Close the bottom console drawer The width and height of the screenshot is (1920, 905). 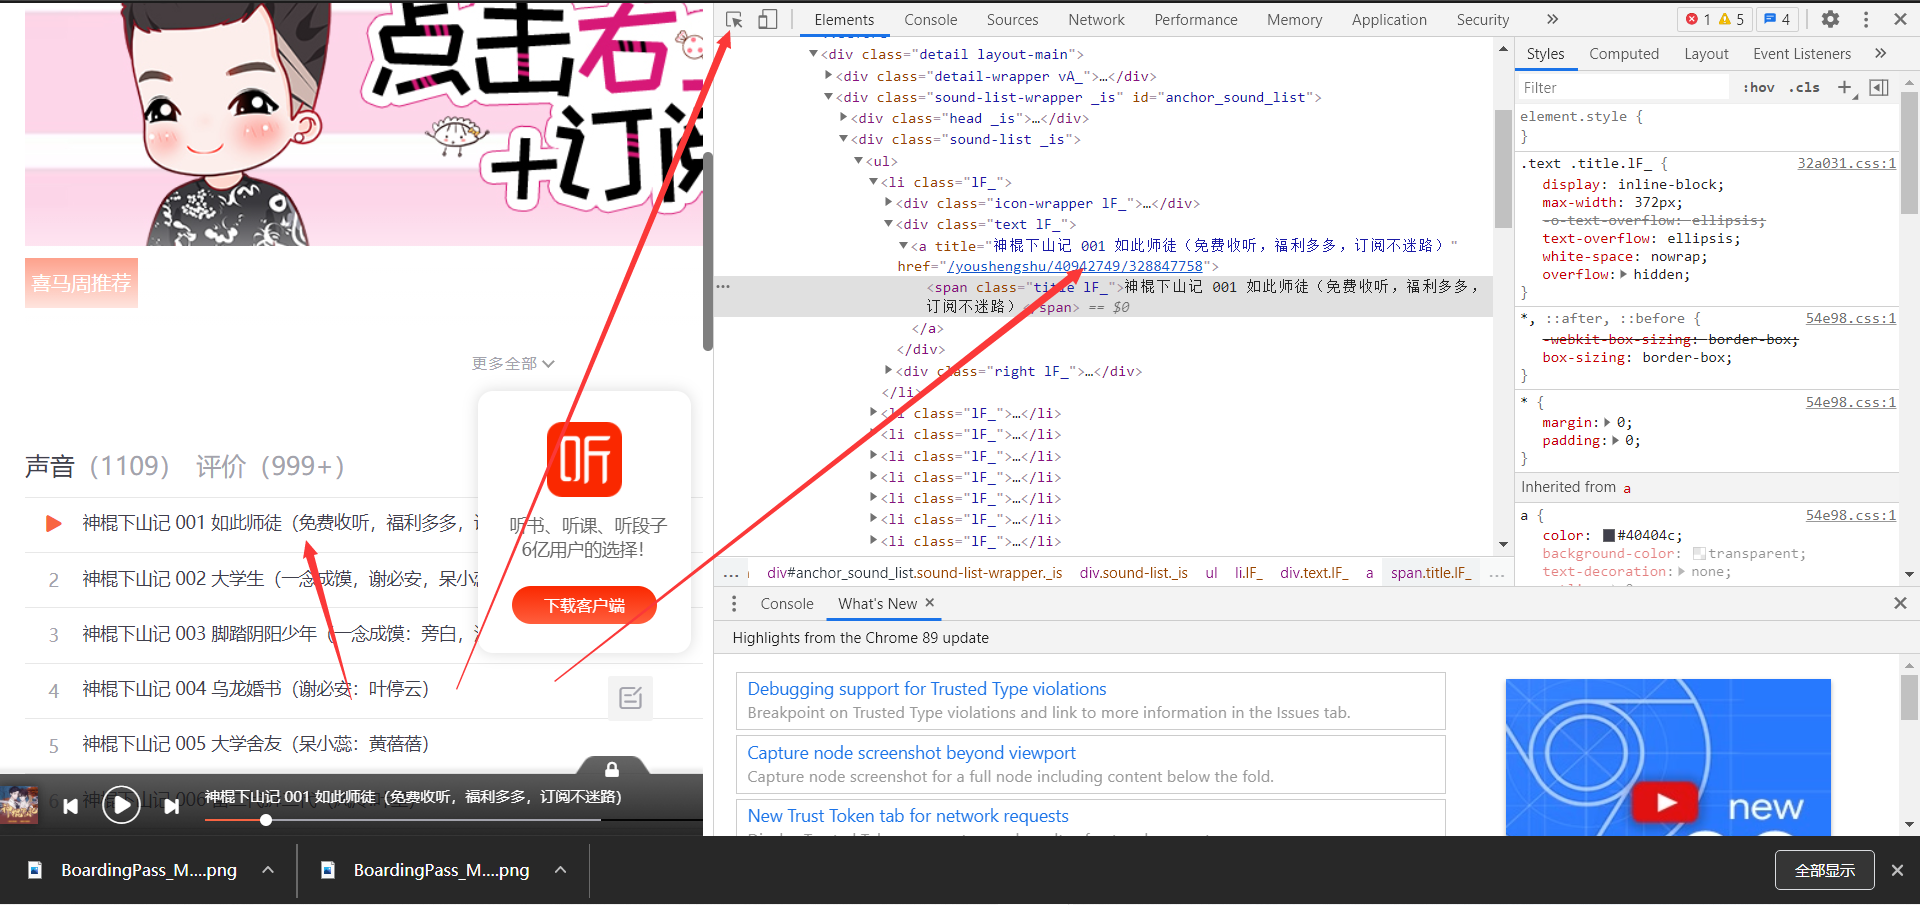pos(1900,603)
